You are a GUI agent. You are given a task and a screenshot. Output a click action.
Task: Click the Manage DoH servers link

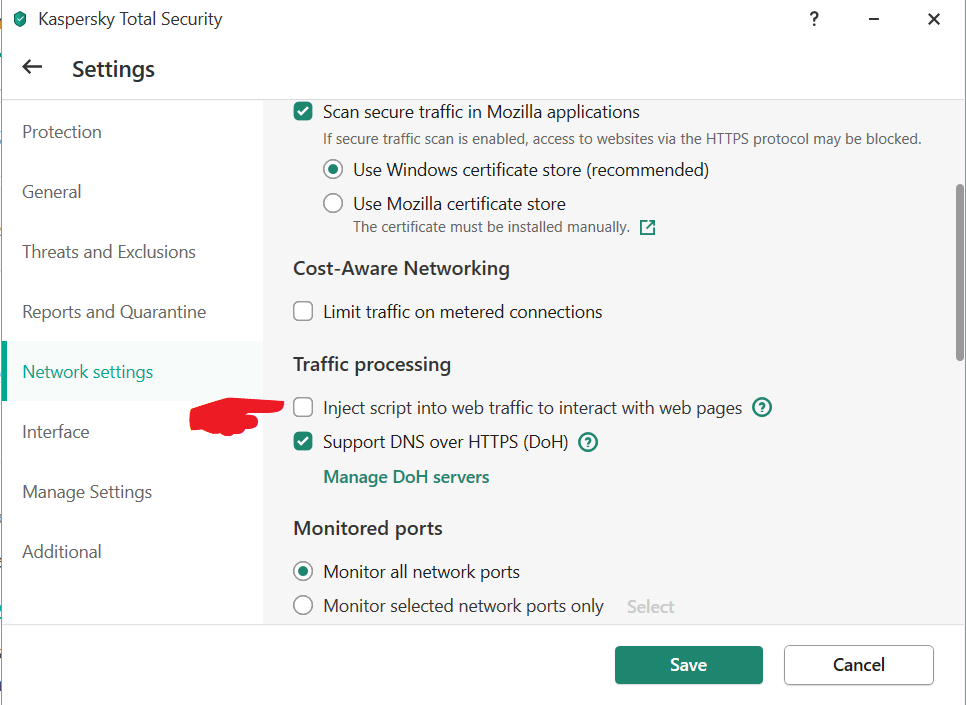pyautogui.click(x=406, y=477)
